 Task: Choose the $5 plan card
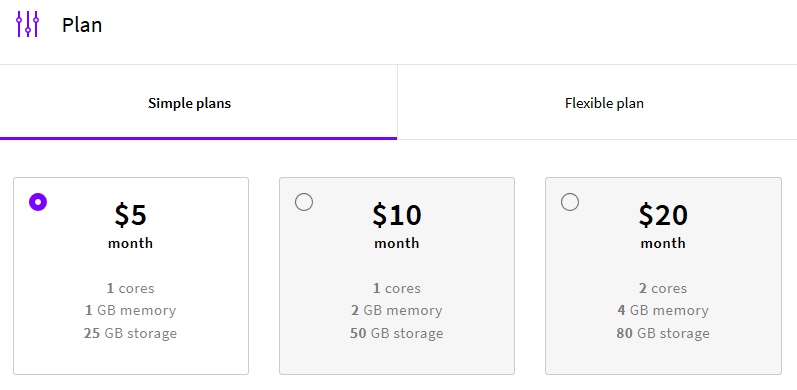[x=131, y=276]
